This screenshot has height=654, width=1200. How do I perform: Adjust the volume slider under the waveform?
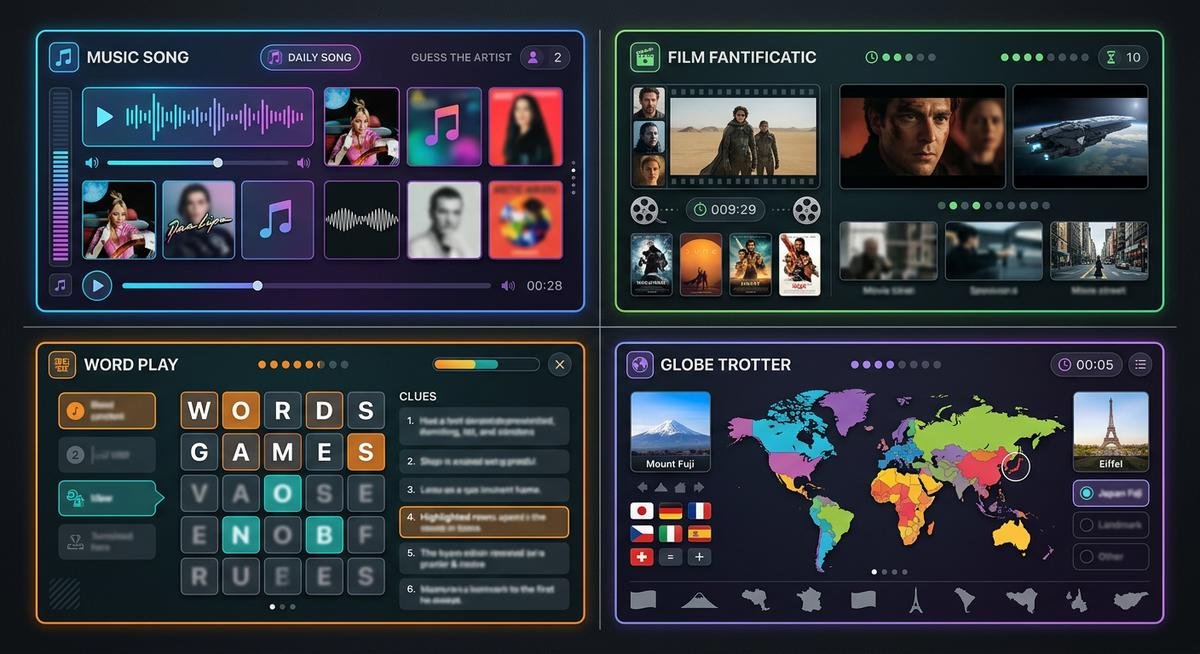coord(198,162)
